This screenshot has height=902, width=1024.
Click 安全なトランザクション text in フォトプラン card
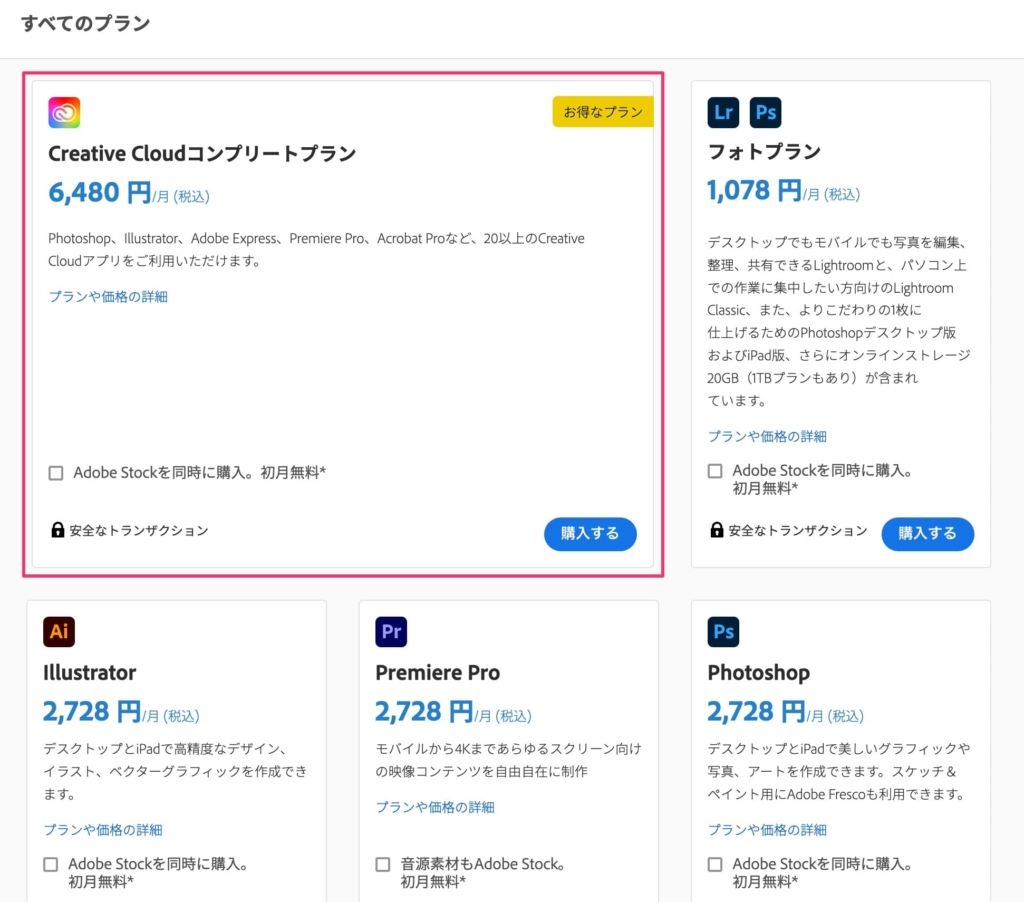coord(798,530)
